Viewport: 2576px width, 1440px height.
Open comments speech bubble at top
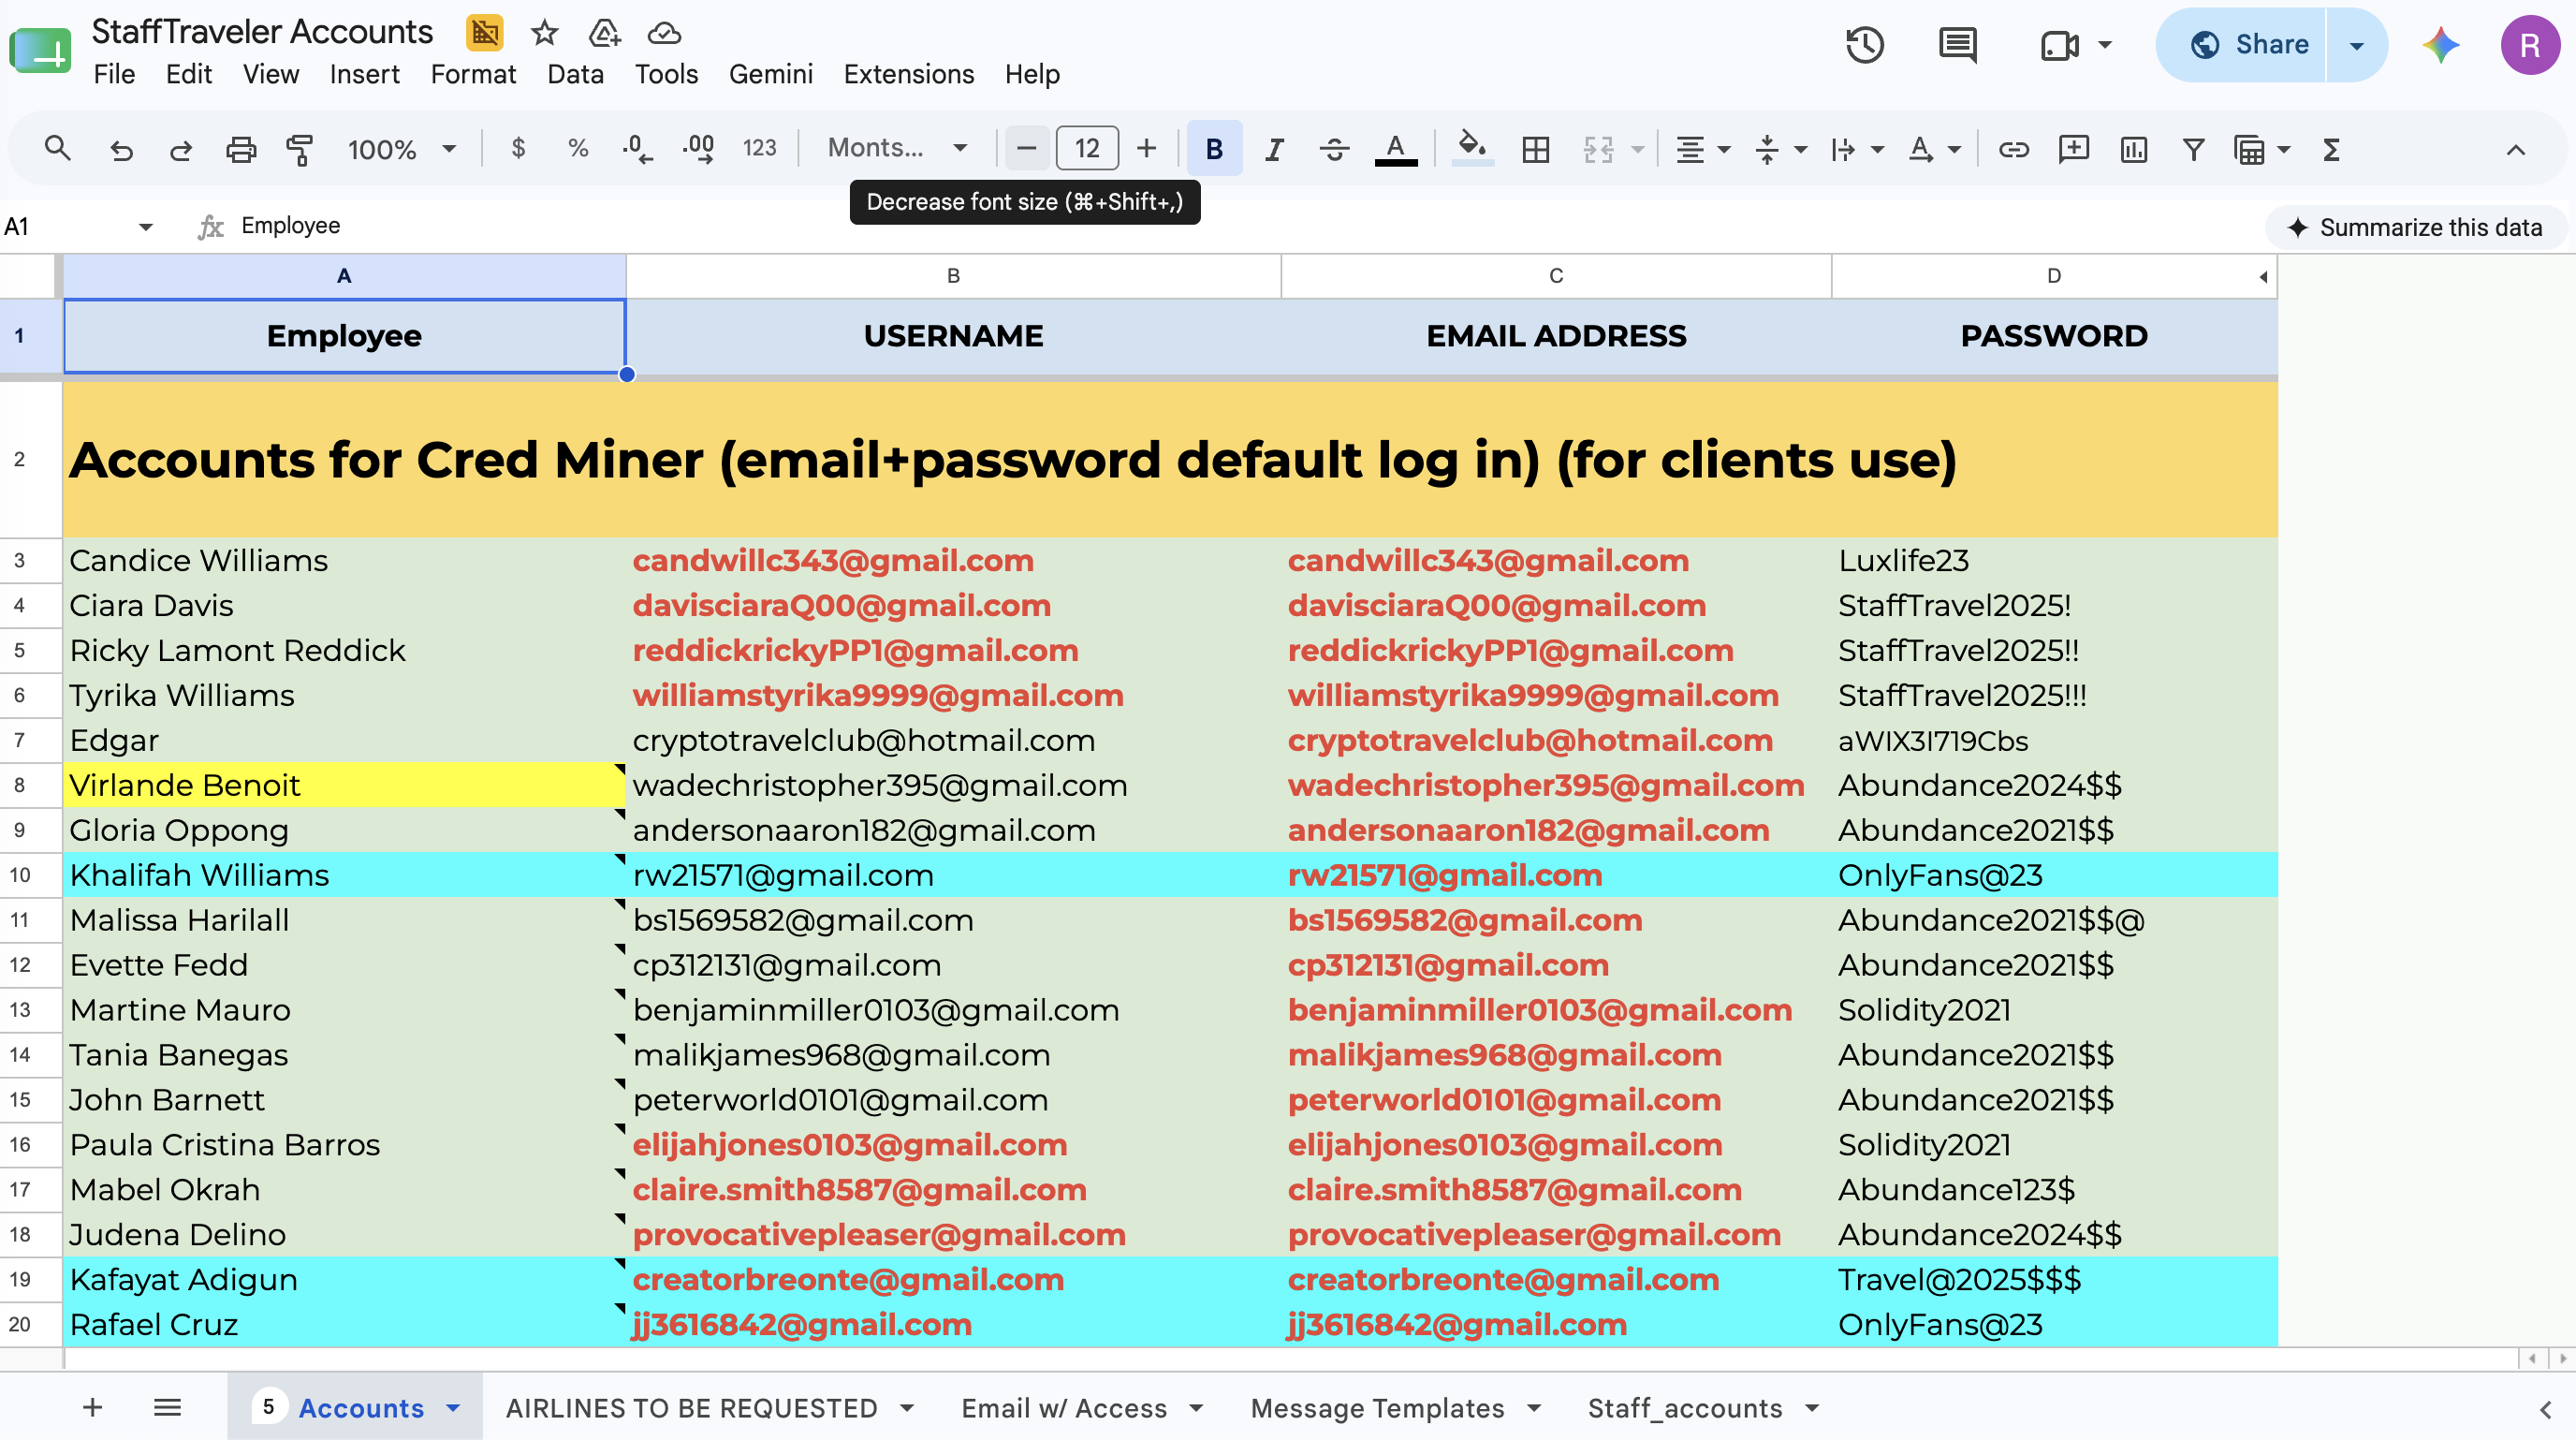click(x=1957, y=45)
